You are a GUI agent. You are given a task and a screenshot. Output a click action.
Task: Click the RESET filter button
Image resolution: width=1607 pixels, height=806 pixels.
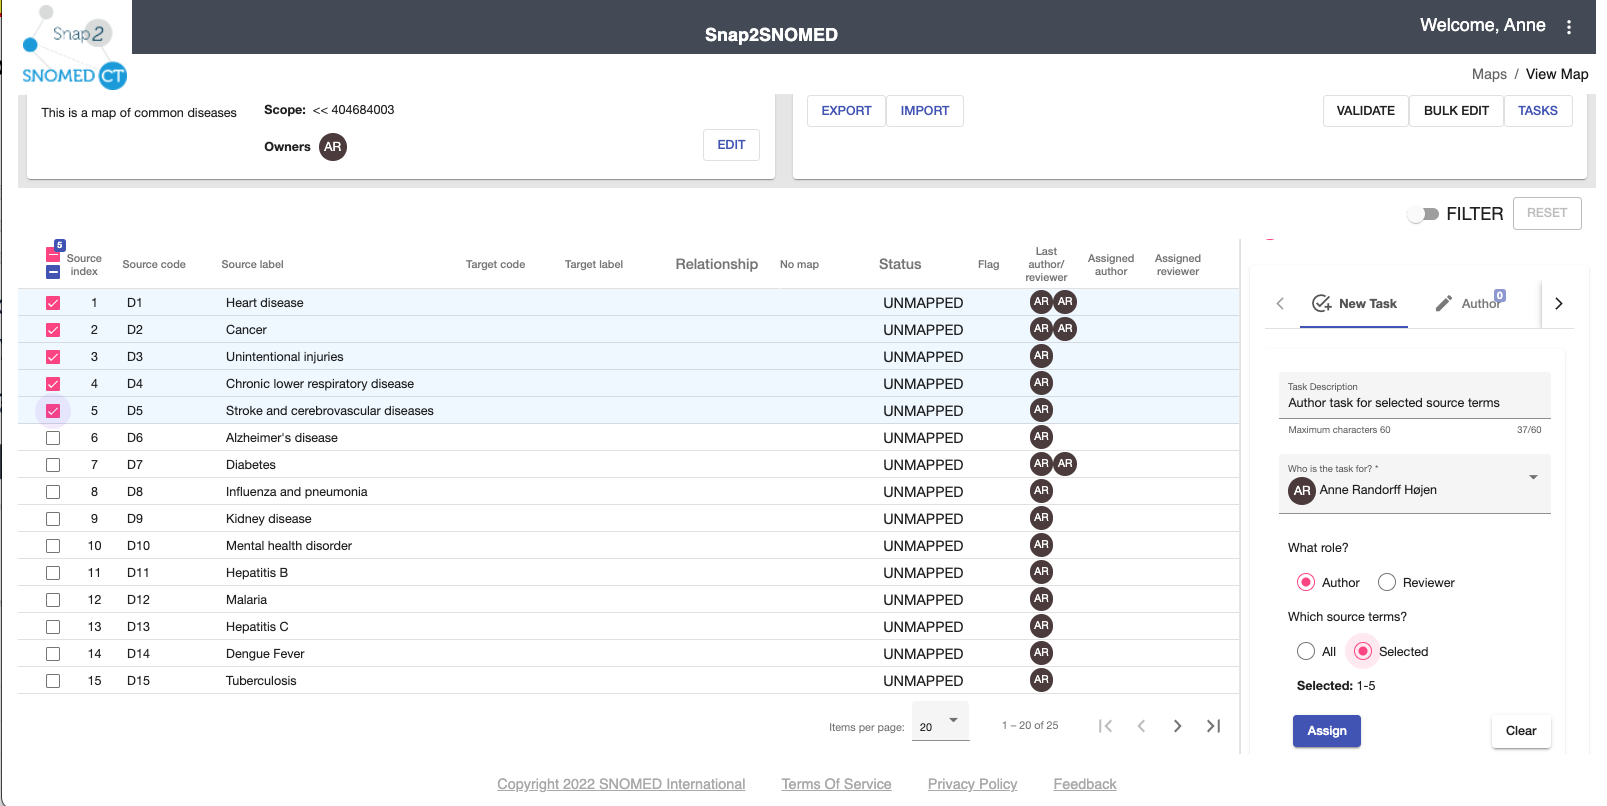click(x=1547, y=213)
